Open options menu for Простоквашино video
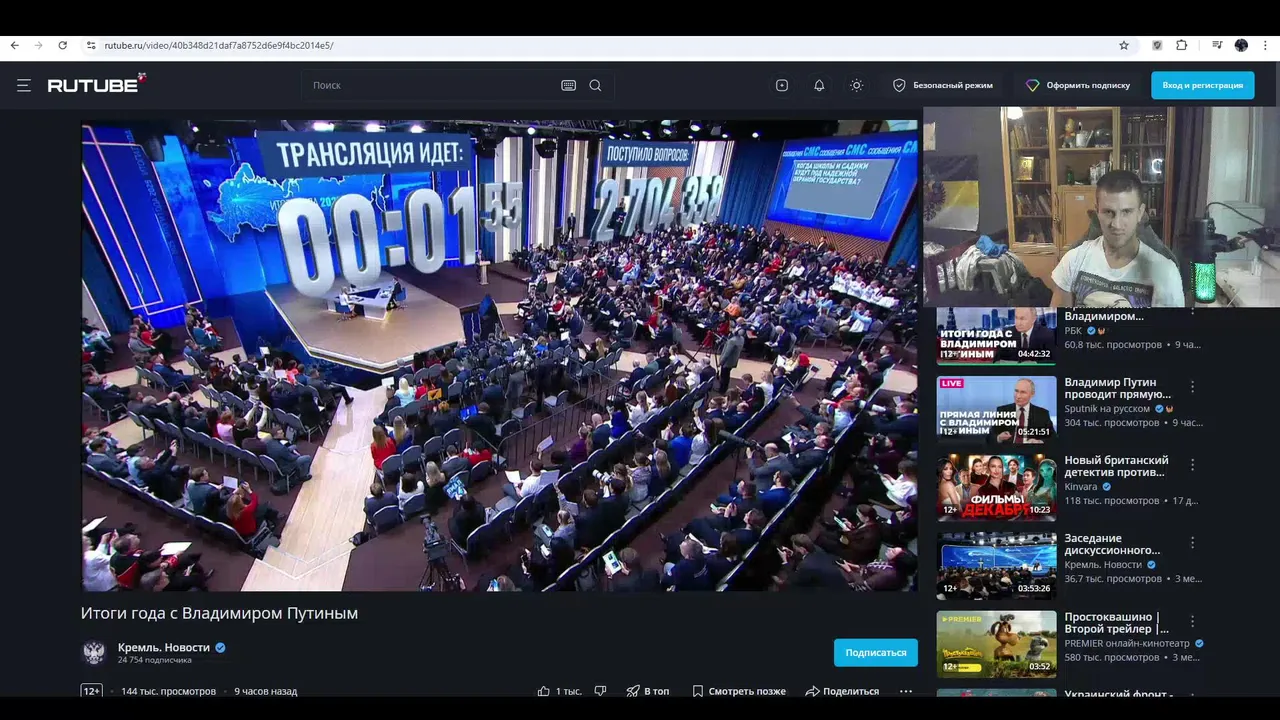This screenshot has height=720, width=1280. 1192,621
